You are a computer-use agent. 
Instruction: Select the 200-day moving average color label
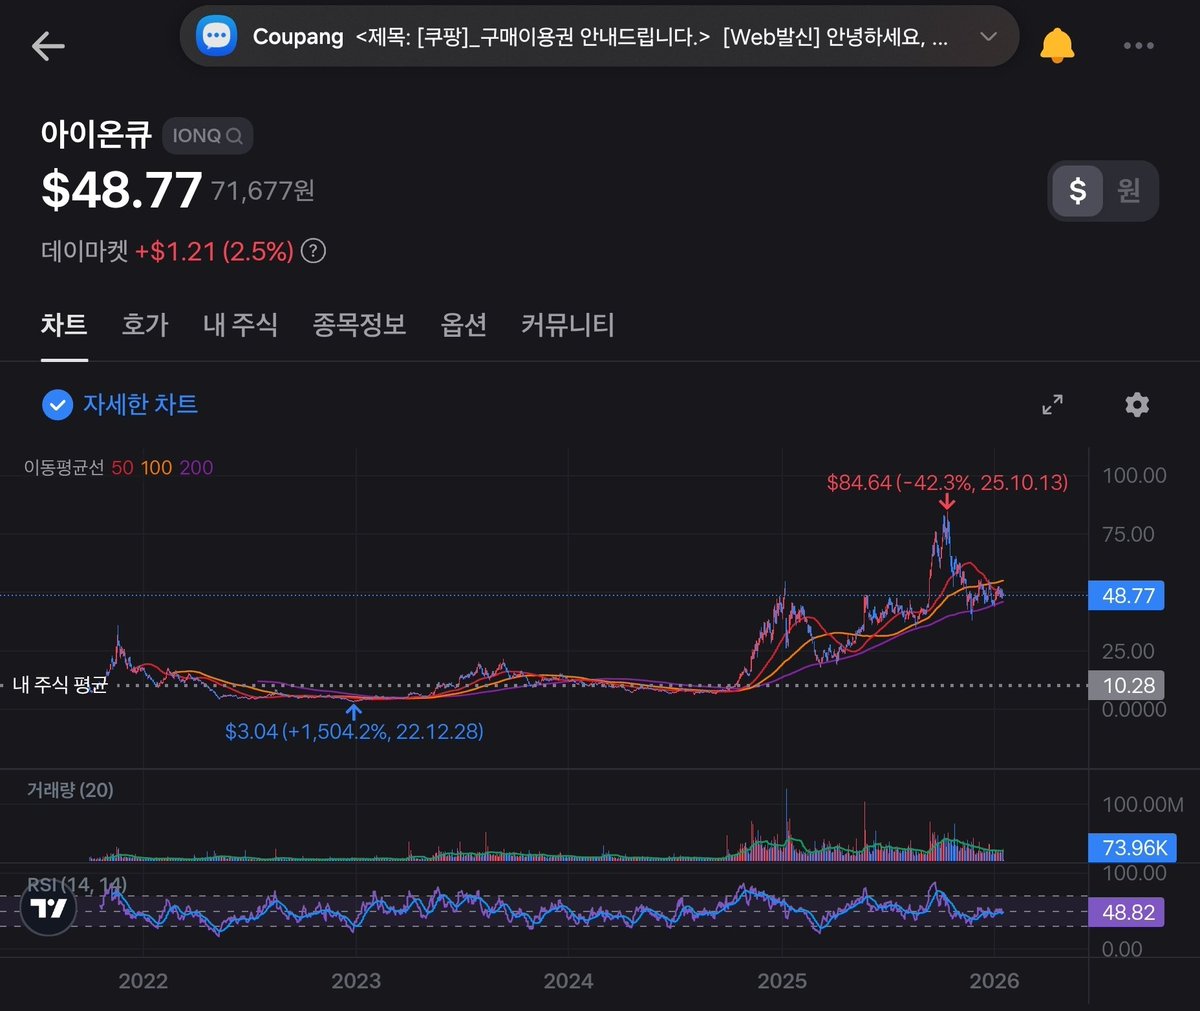196,467
